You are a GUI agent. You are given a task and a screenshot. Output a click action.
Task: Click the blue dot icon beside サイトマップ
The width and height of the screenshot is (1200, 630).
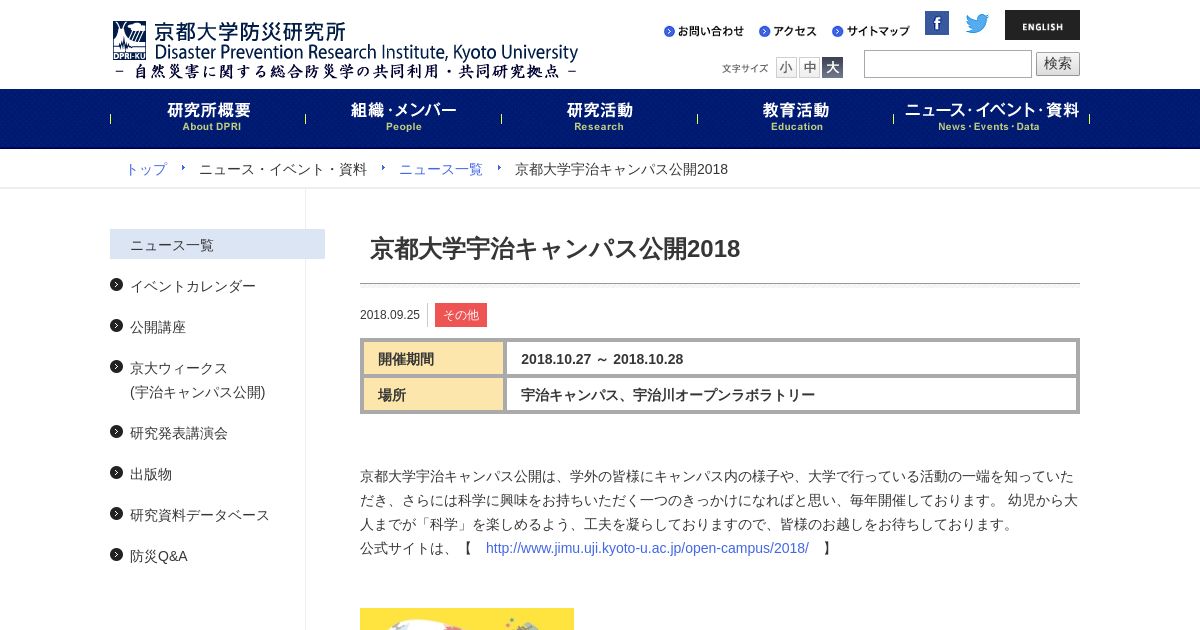tap(837, 31)
